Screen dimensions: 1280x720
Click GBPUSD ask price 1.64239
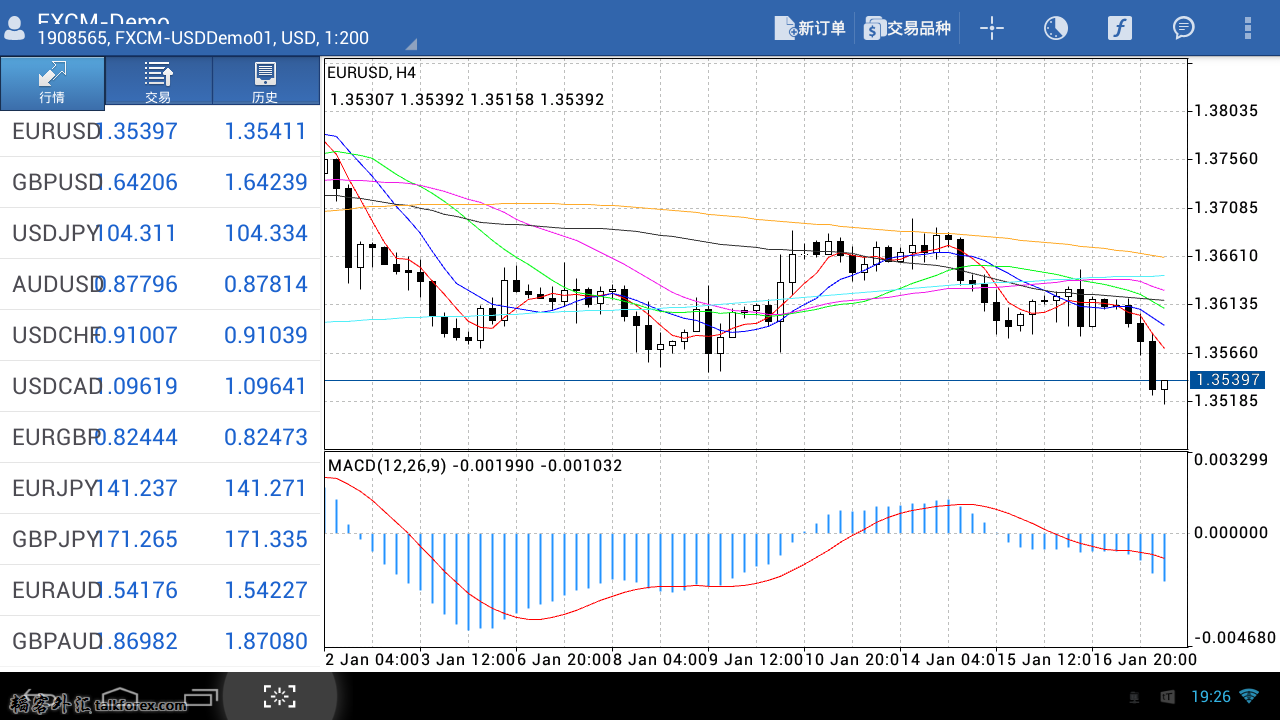click(265, 182)
